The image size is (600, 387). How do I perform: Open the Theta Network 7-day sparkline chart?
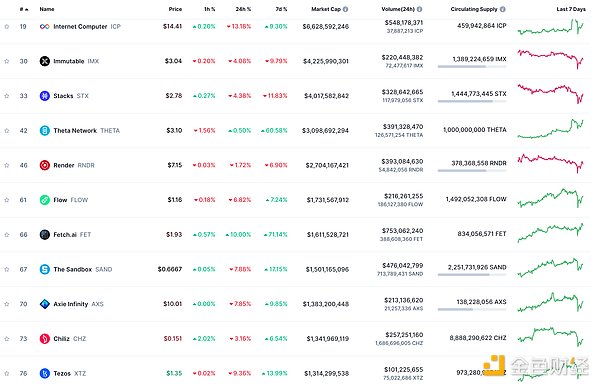pos(551,129)
